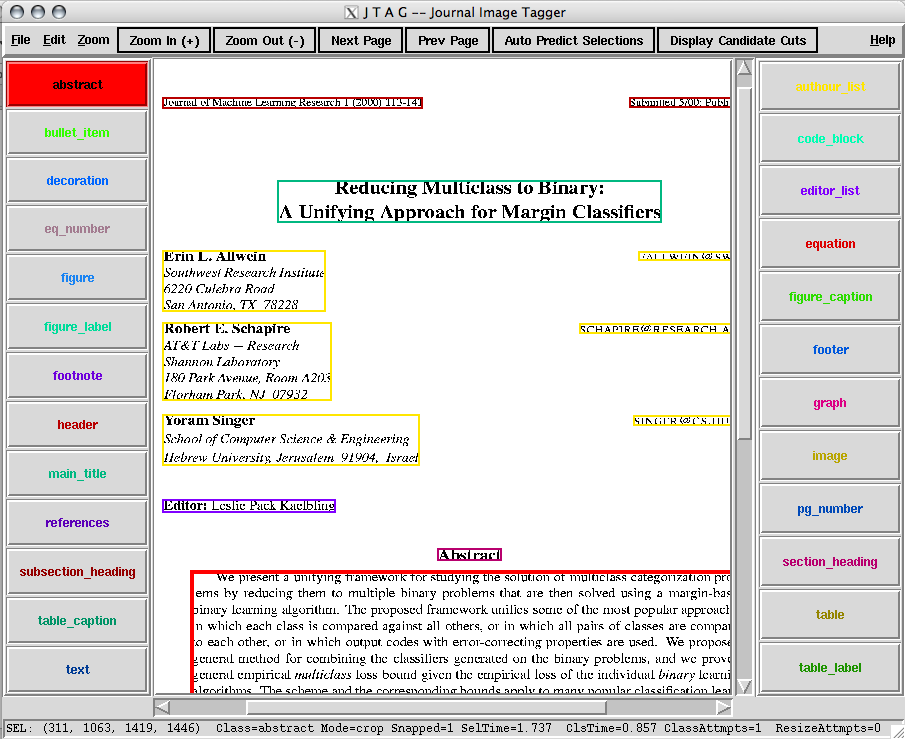This screenshot has height=739, width=905.
Task: Click the Abstract section heading box
Action: coord(469,555)
